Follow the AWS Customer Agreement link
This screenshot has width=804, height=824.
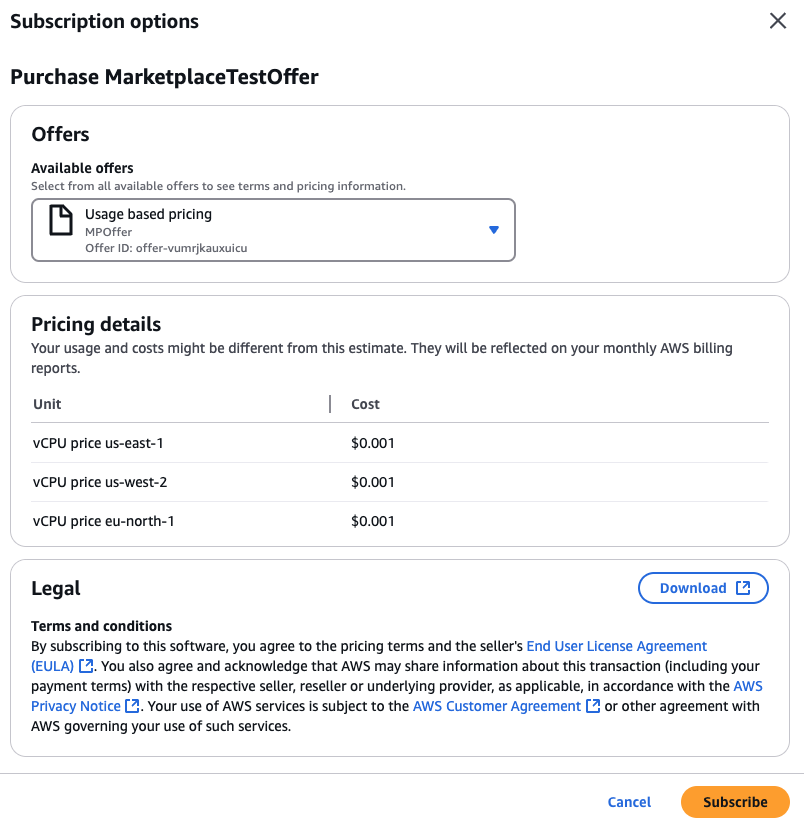coord(497,706)
